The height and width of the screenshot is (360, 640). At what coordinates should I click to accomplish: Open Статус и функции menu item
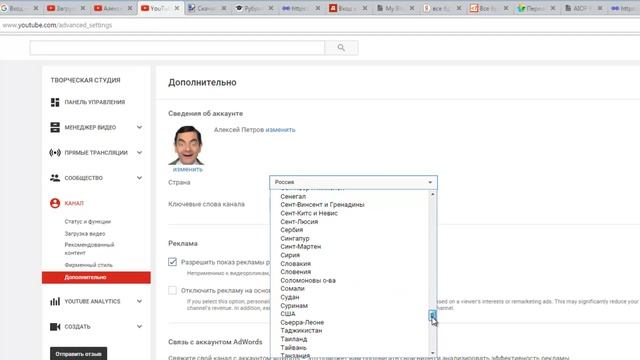[x=87, y=221]
